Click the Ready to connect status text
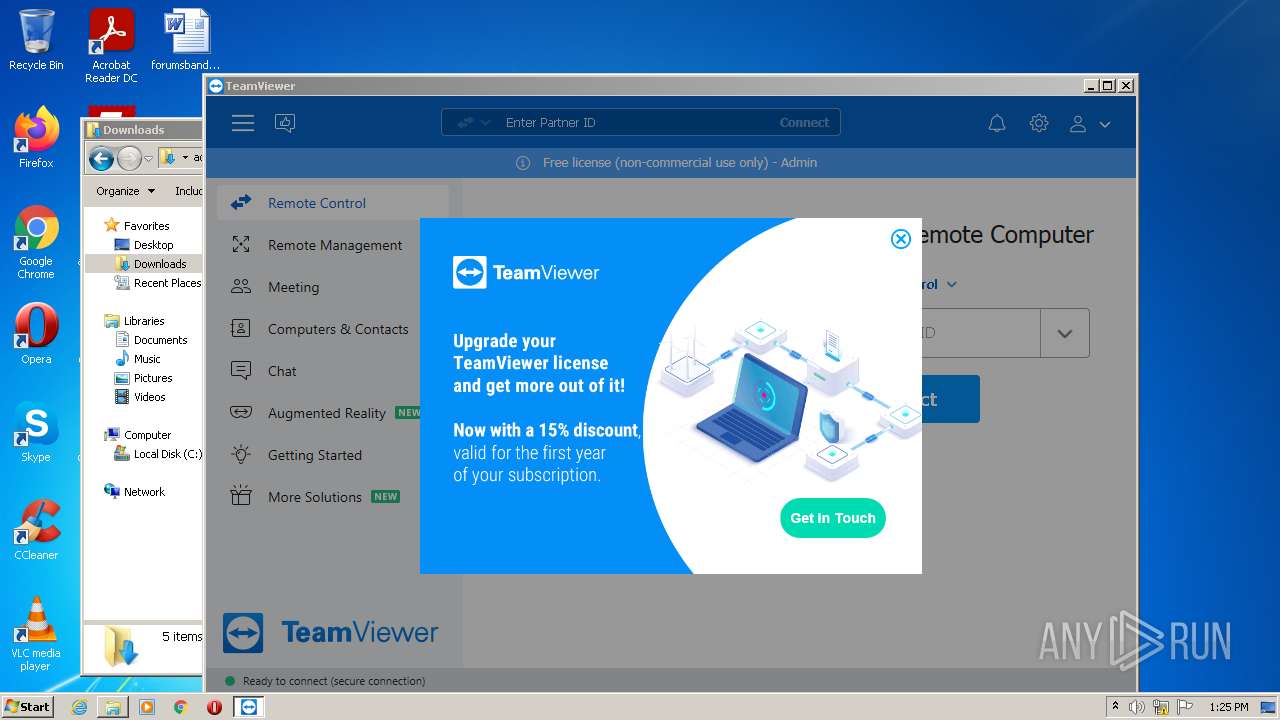1280x720 pixels. [x=334, y=681]
